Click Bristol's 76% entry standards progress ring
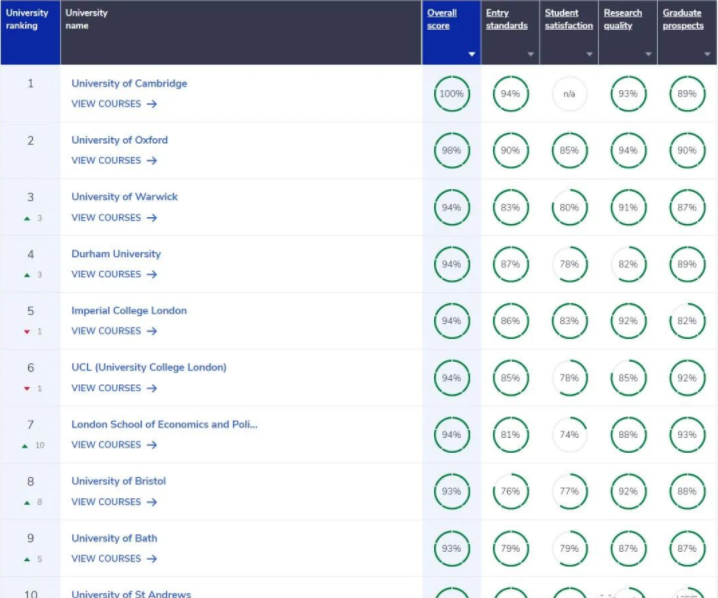This screenshot has height=598, width=718. (510, 492)
